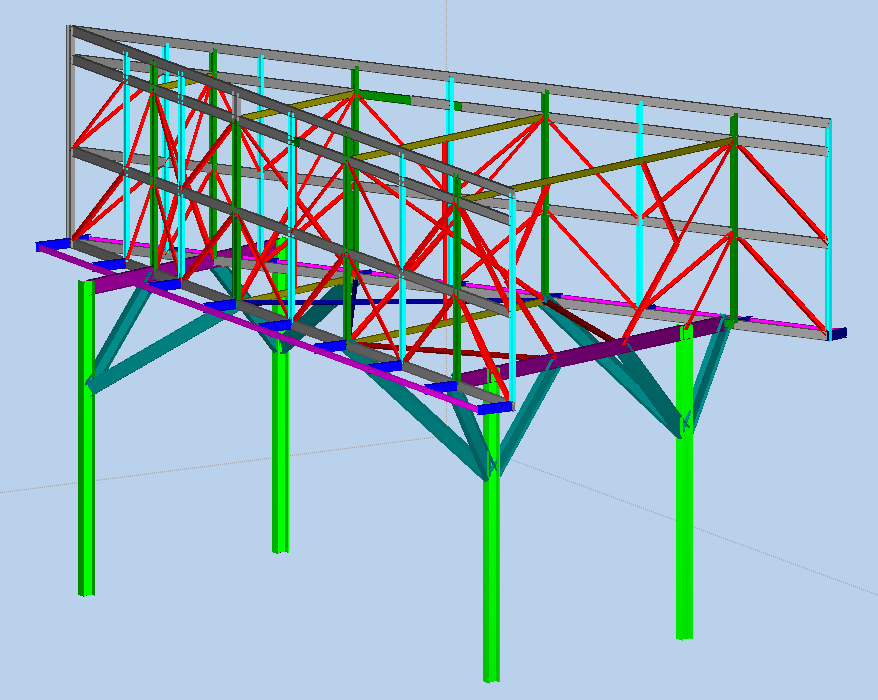Select the blue block at the far-right end
This screenshot has height=700, width=878.
838,333
